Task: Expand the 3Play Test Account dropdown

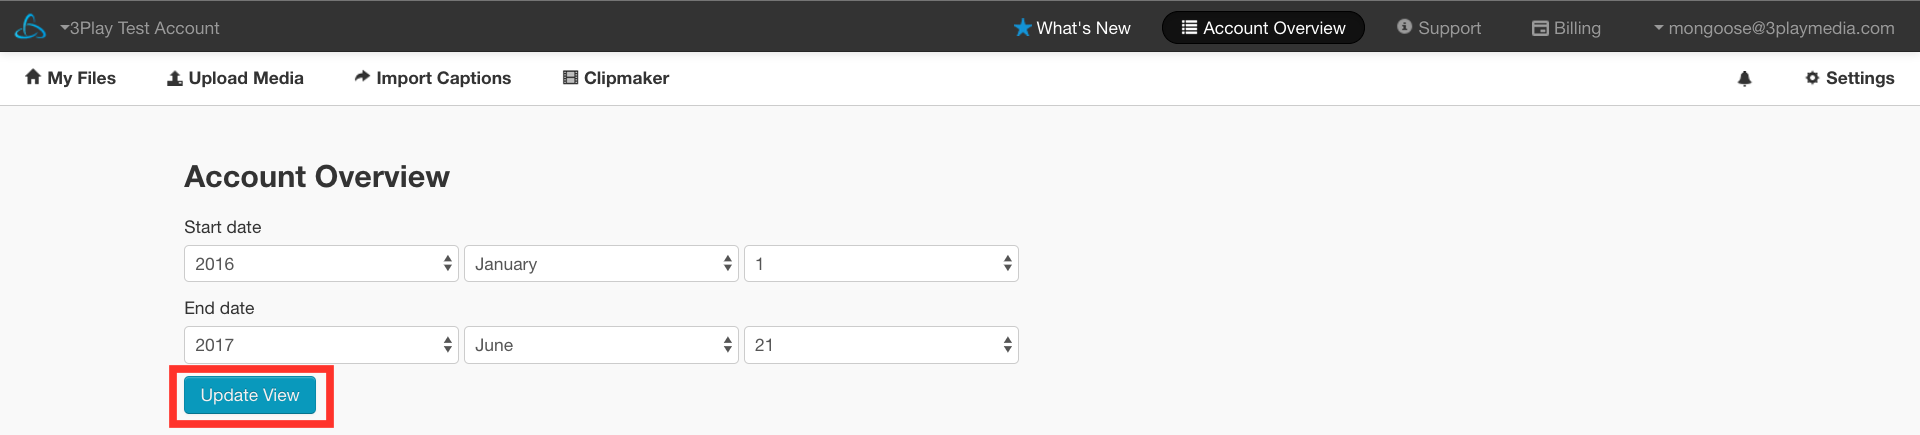Action: (139, 28)
